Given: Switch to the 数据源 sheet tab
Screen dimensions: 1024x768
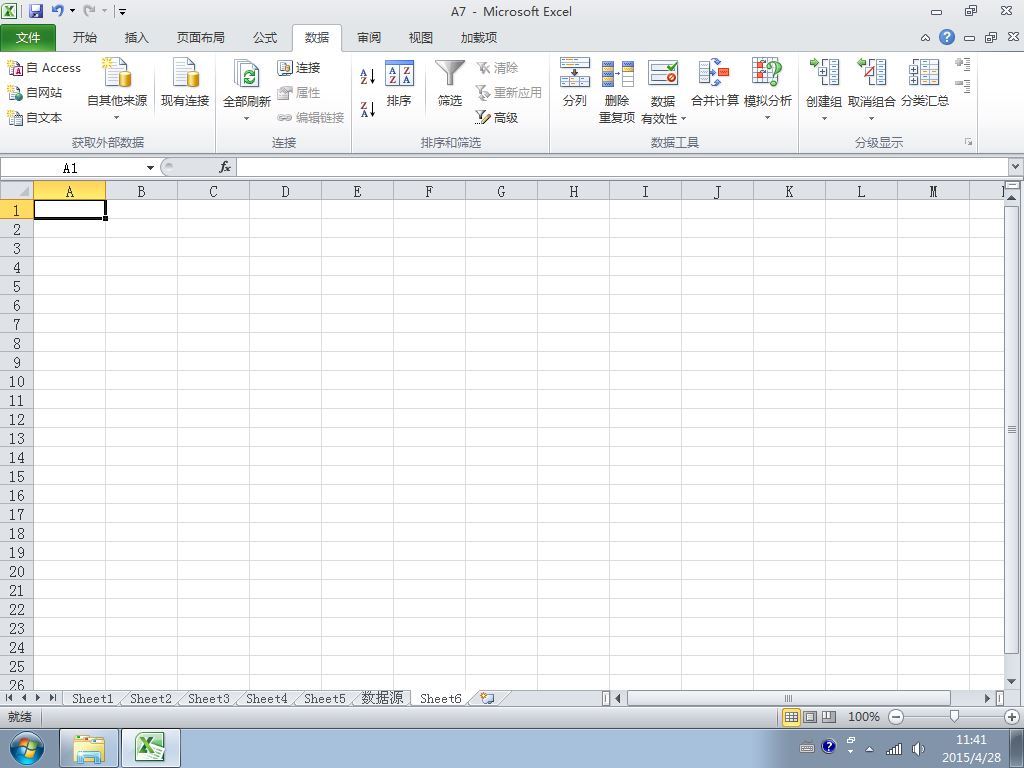Looking at the screenshot, I should click(x=382, y=698).
